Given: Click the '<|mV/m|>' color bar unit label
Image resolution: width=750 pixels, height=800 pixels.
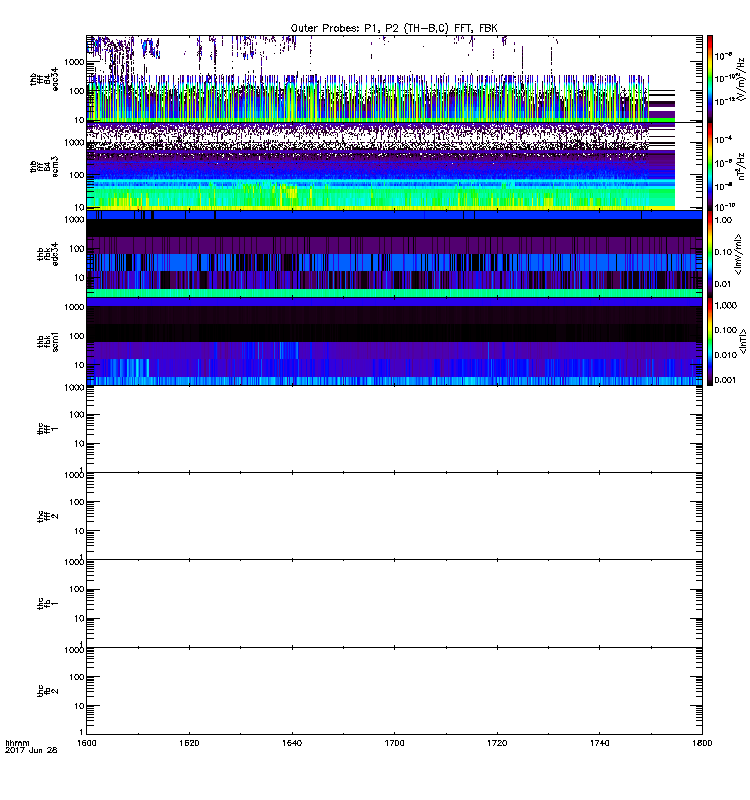Looking at the screenshot, I should click(738, 255).
